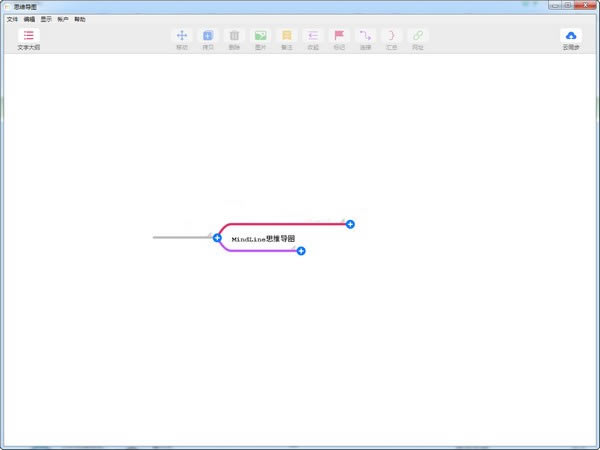The image size is (600, 450).
Task: Open the 文本大纲 text outline view
Action: pos(29,40)
